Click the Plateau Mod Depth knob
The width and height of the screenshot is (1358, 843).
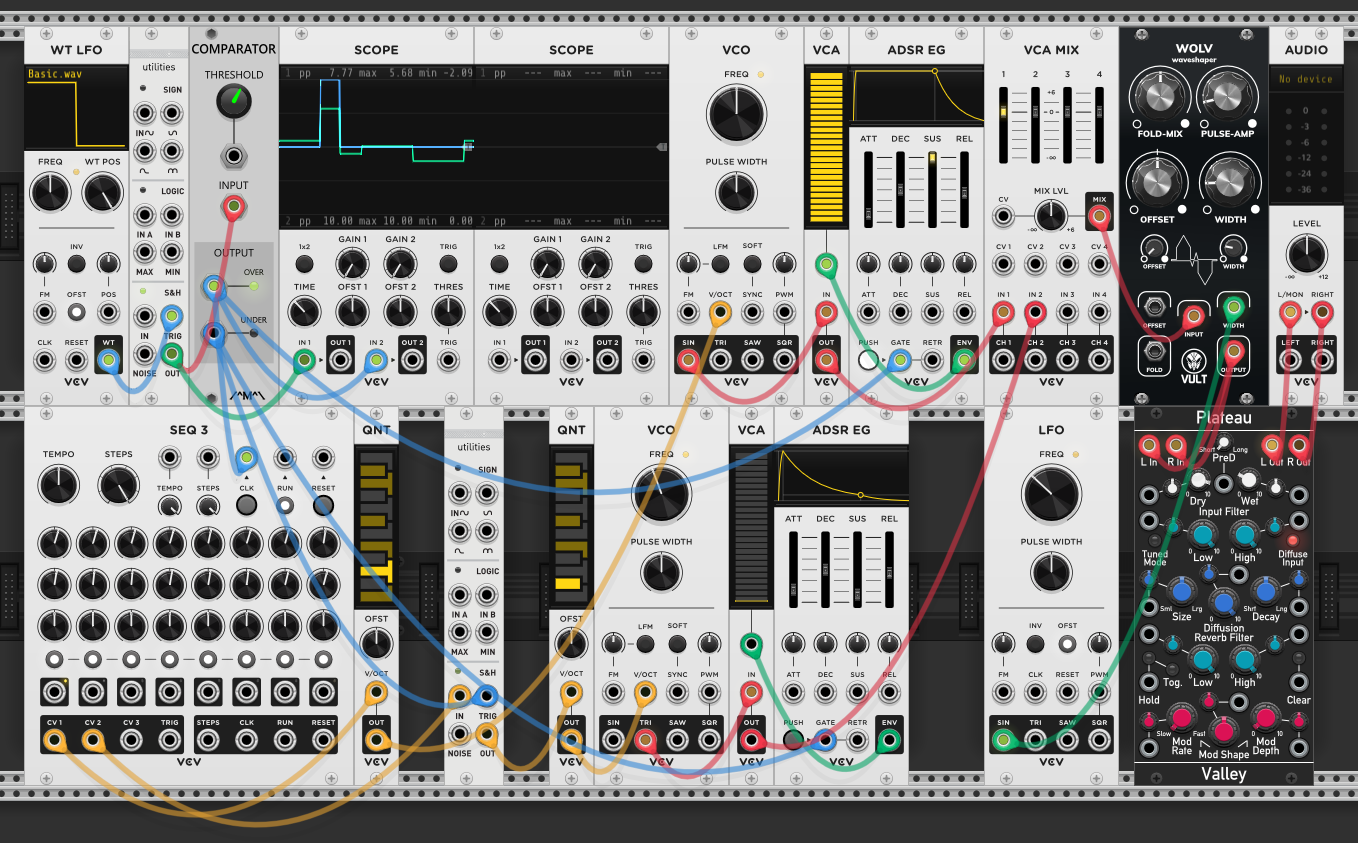tap(1265, 719)
